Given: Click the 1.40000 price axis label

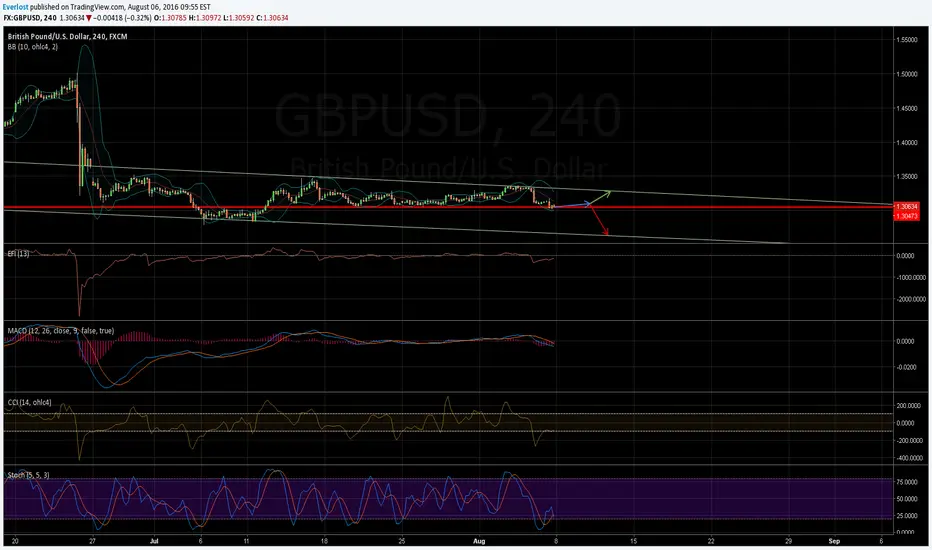Looking at the screenshot, I should click(x=906, y=143).
